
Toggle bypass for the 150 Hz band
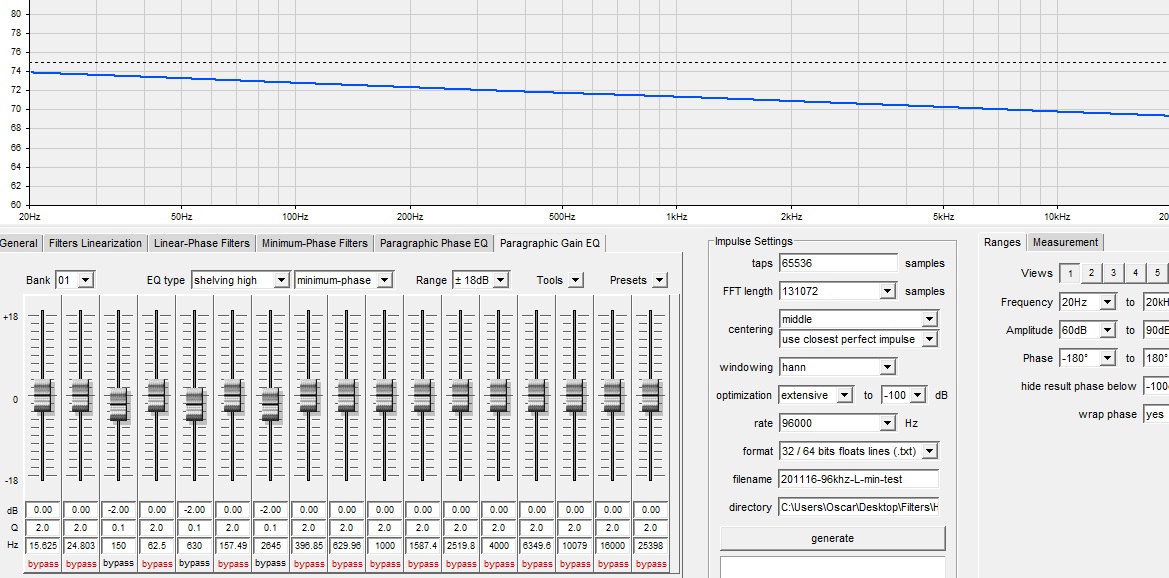click(x=119, y=564)
